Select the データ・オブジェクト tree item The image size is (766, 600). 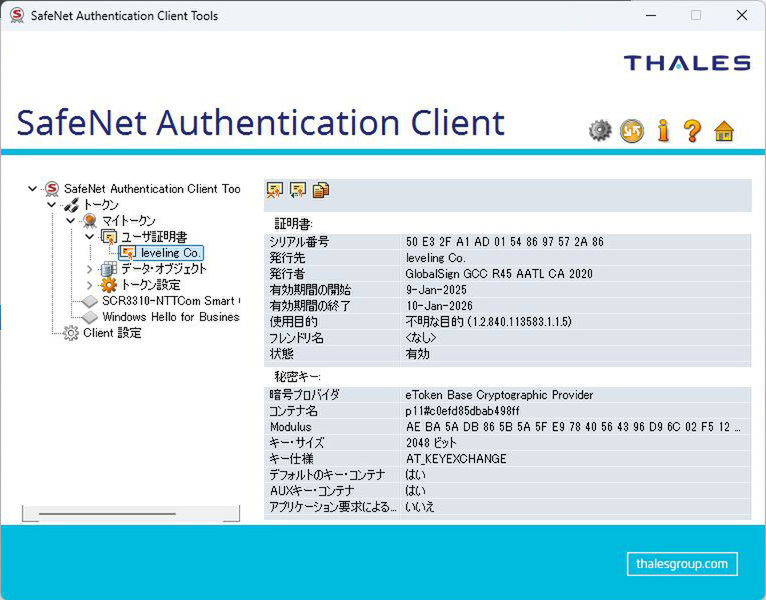point(164,269)
